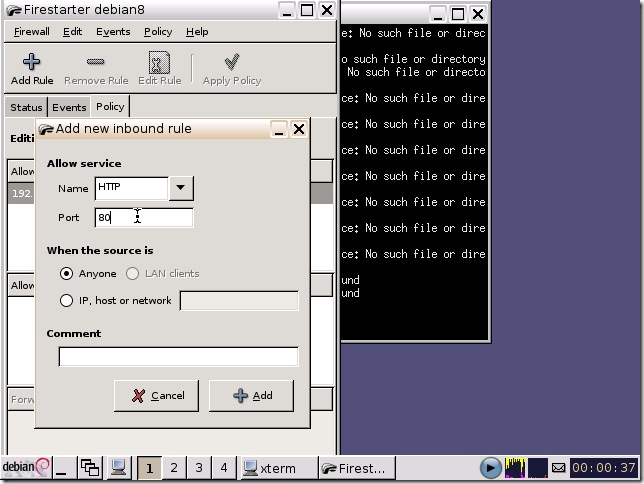Screen dimensions: 644x484
Task: Click the window list icon on taskbar
Action: click(x=90, y=468)
